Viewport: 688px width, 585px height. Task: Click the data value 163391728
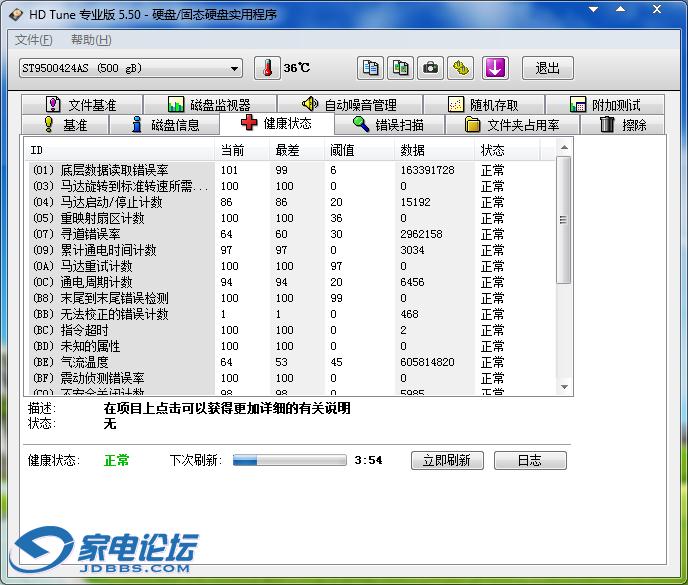tap(427, 170)
